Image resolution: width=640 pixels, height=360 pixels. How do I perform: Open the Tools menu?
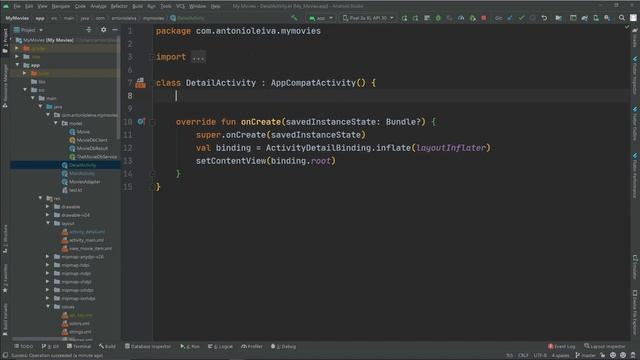click(x=166, y=6)
